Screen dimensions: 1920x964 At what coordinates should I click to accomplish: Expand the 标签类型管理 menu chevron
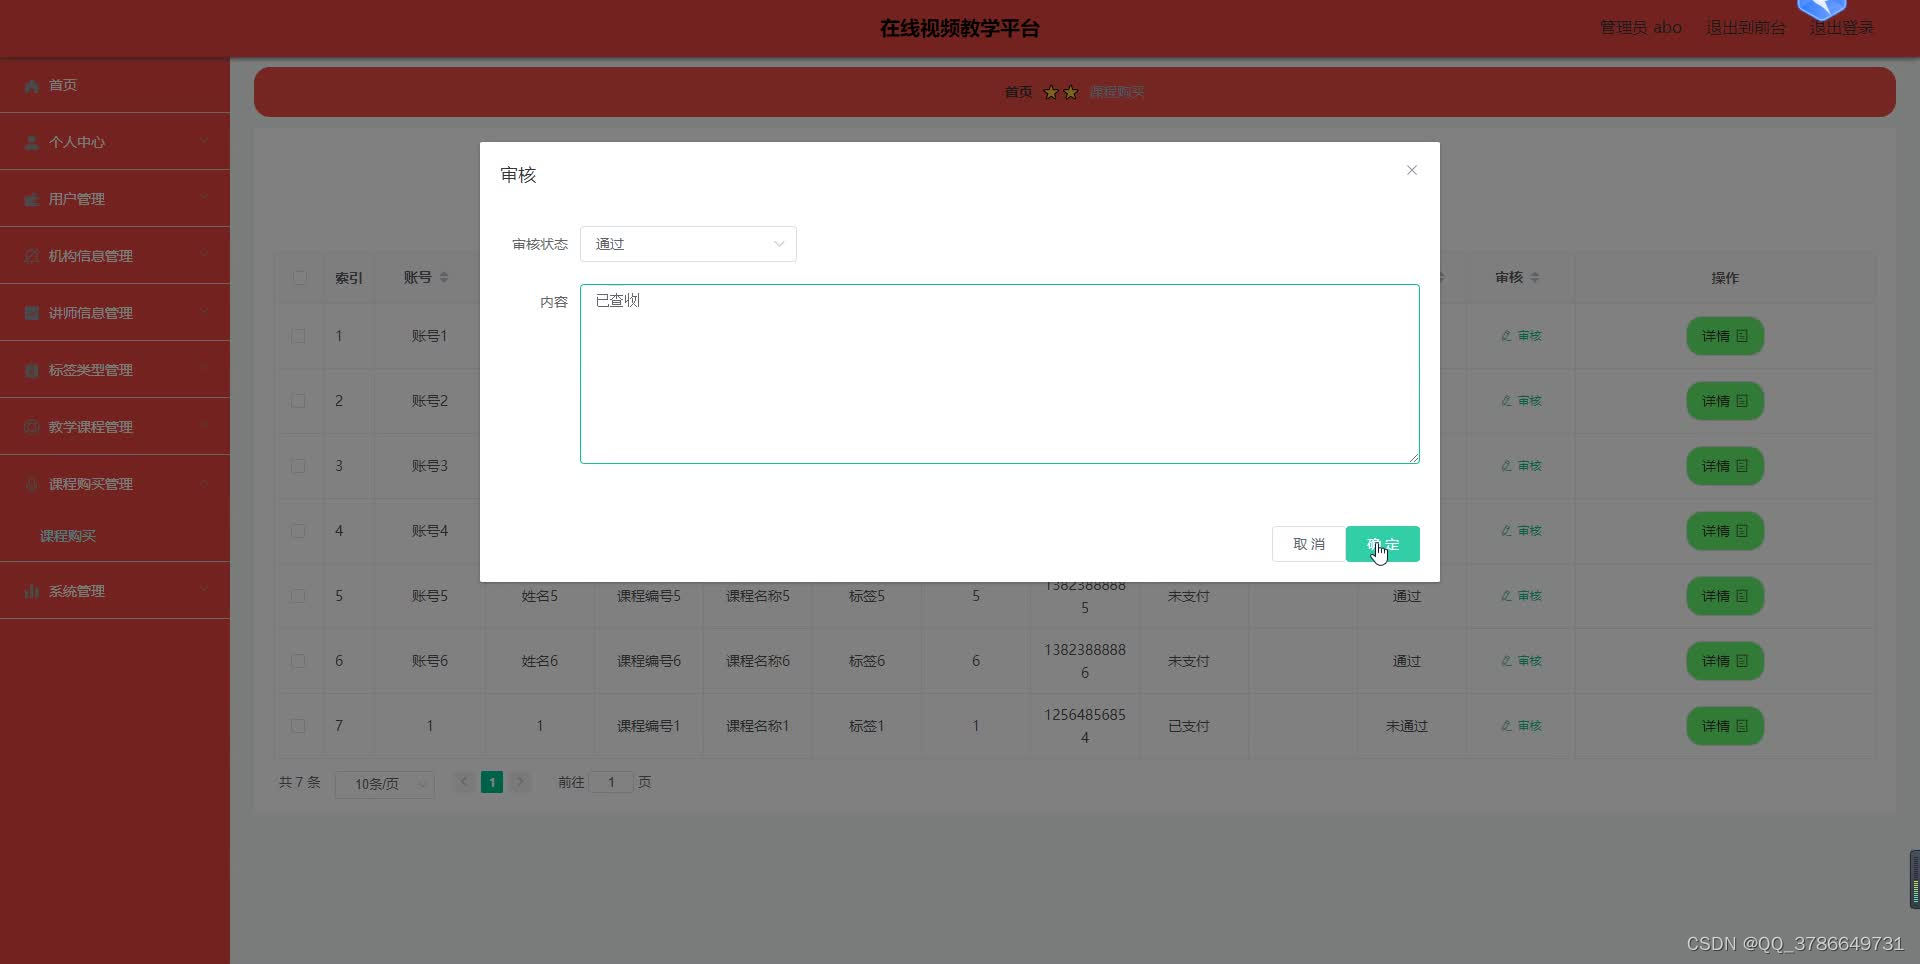(x=204, y=369)
